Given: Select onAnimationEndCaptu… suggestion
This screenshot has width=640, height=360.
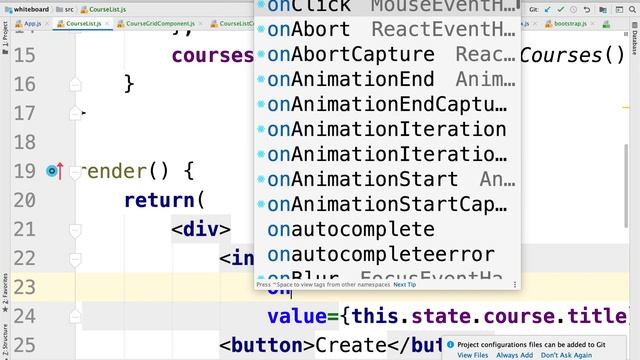Looking at the screenshot, I should click(387, 104).
